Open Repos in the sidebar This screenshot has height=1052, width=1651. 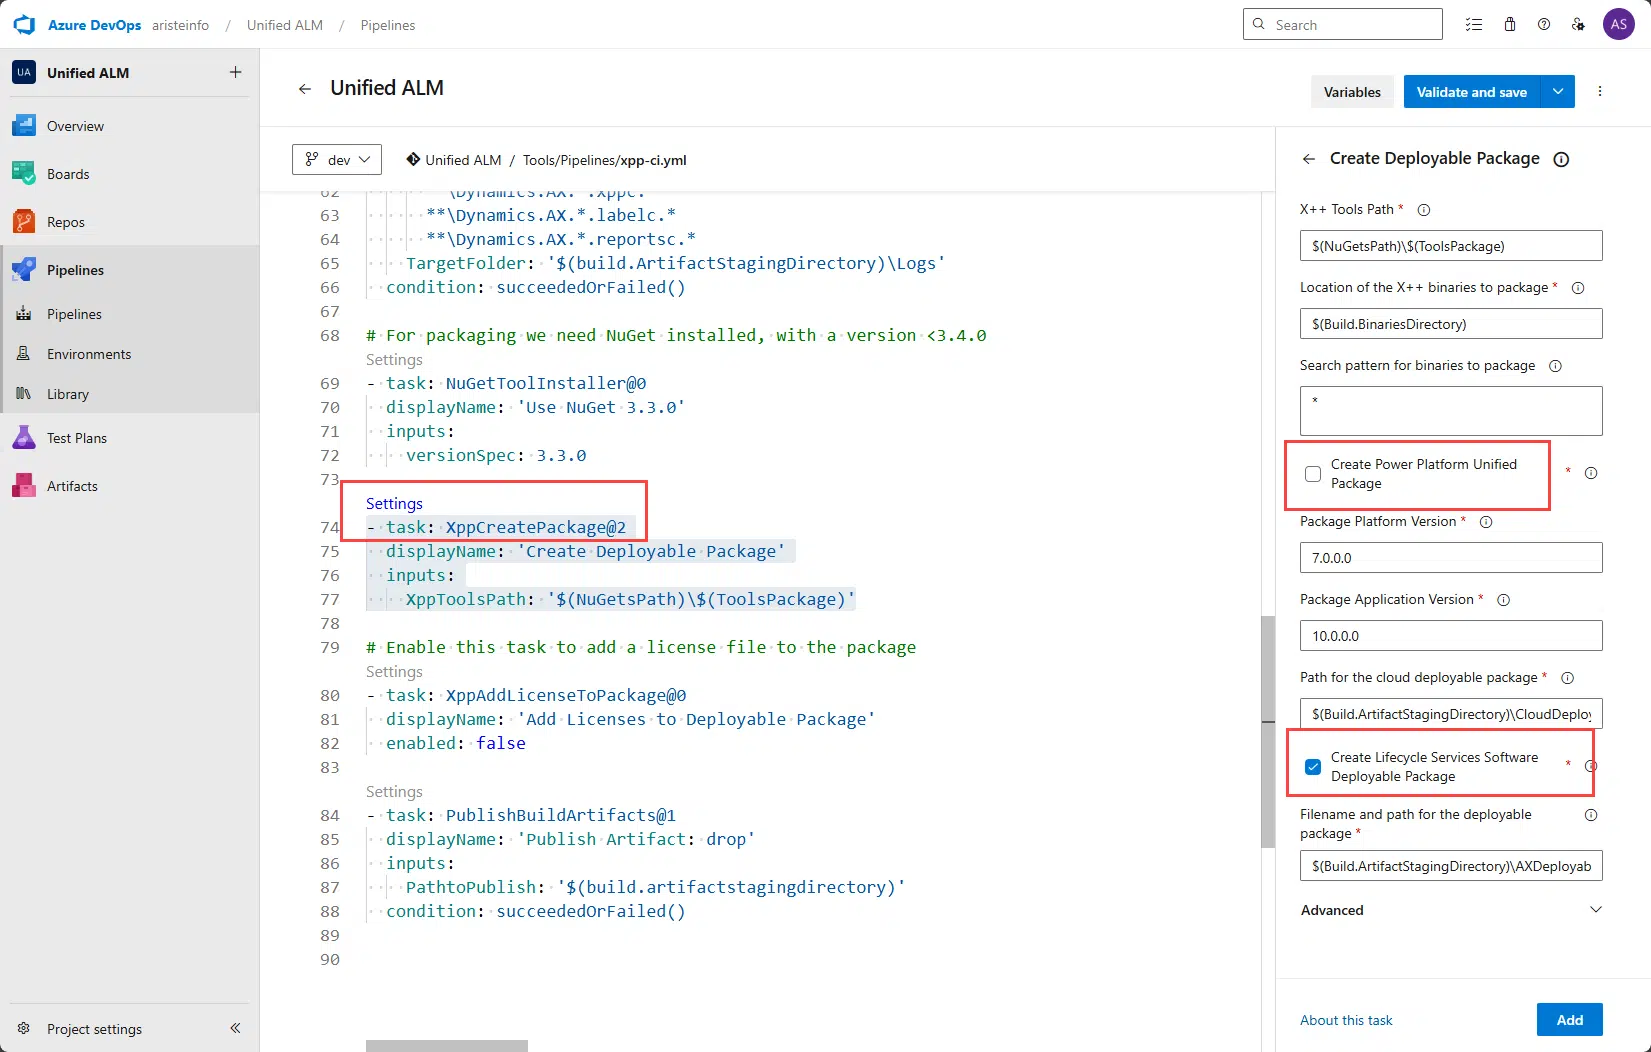66,222
